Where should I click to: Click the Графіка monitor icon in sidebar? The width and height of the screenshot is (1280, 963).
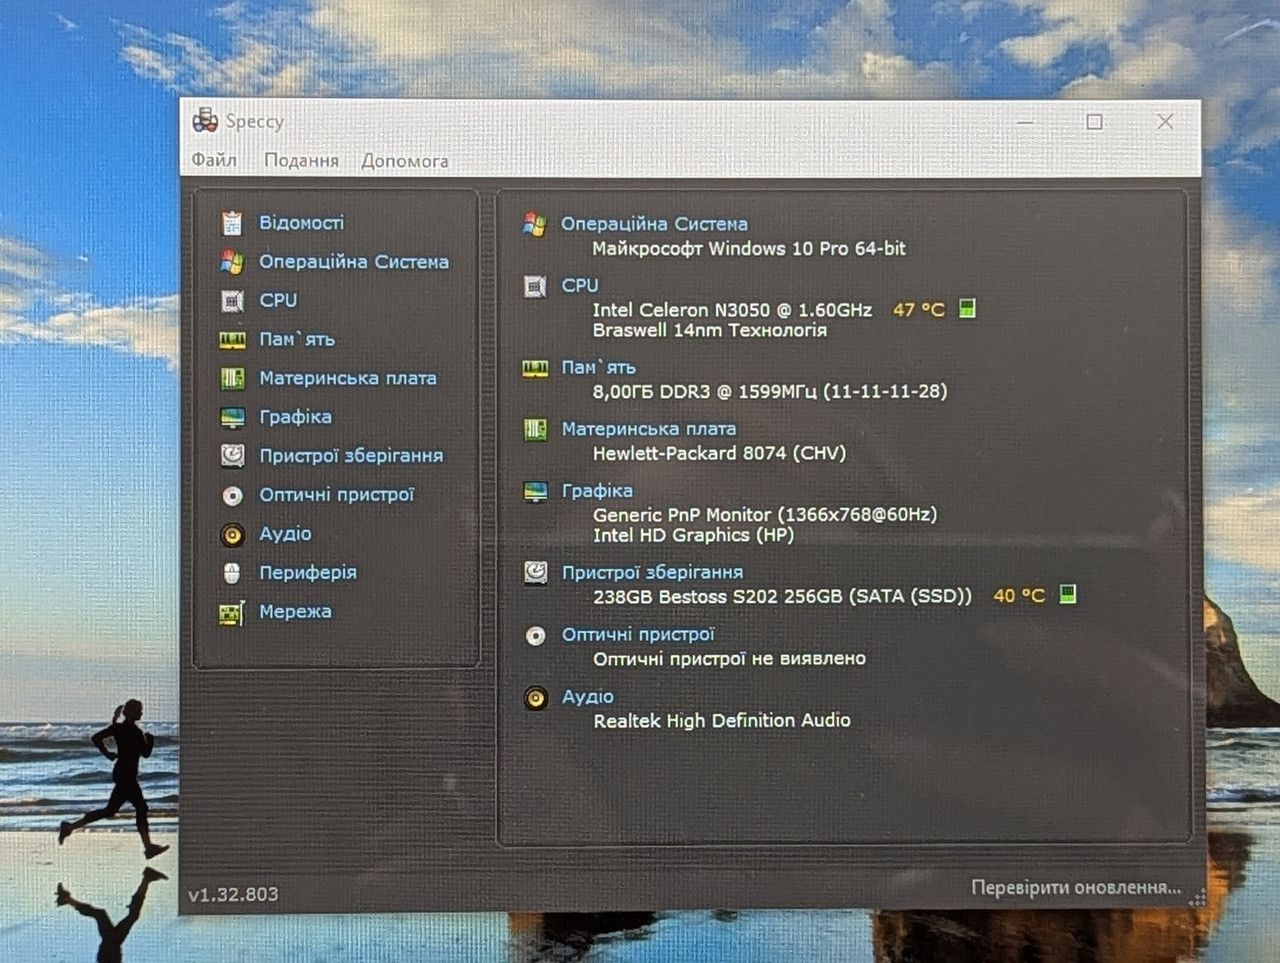point(232,417)
